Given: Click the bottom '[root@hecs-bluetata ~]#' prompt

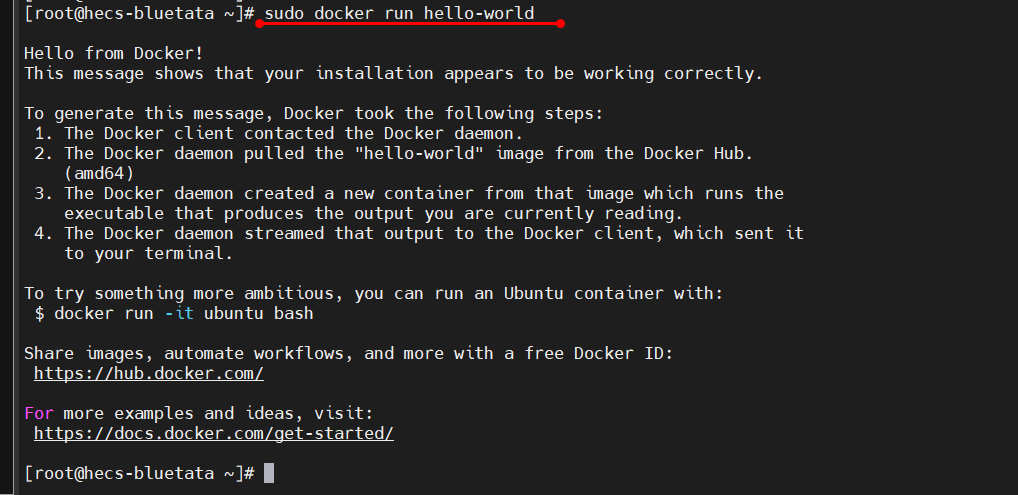Looking at the screenshot, I should click(139, 472).
